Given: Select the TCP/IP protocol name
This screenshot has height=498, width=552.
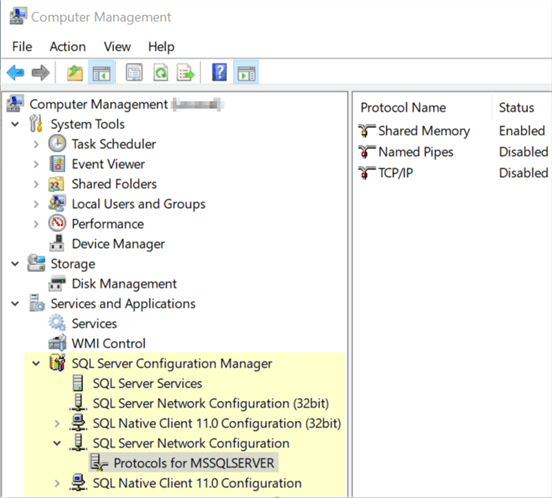Looking at the screenshot, I should (396, 173).
